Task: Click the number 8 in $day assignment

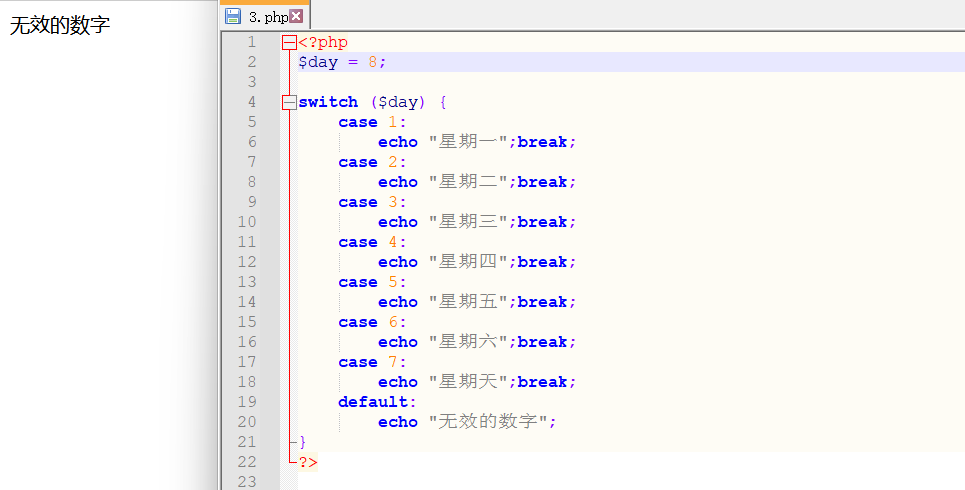Action: click(x=372, y=62)
